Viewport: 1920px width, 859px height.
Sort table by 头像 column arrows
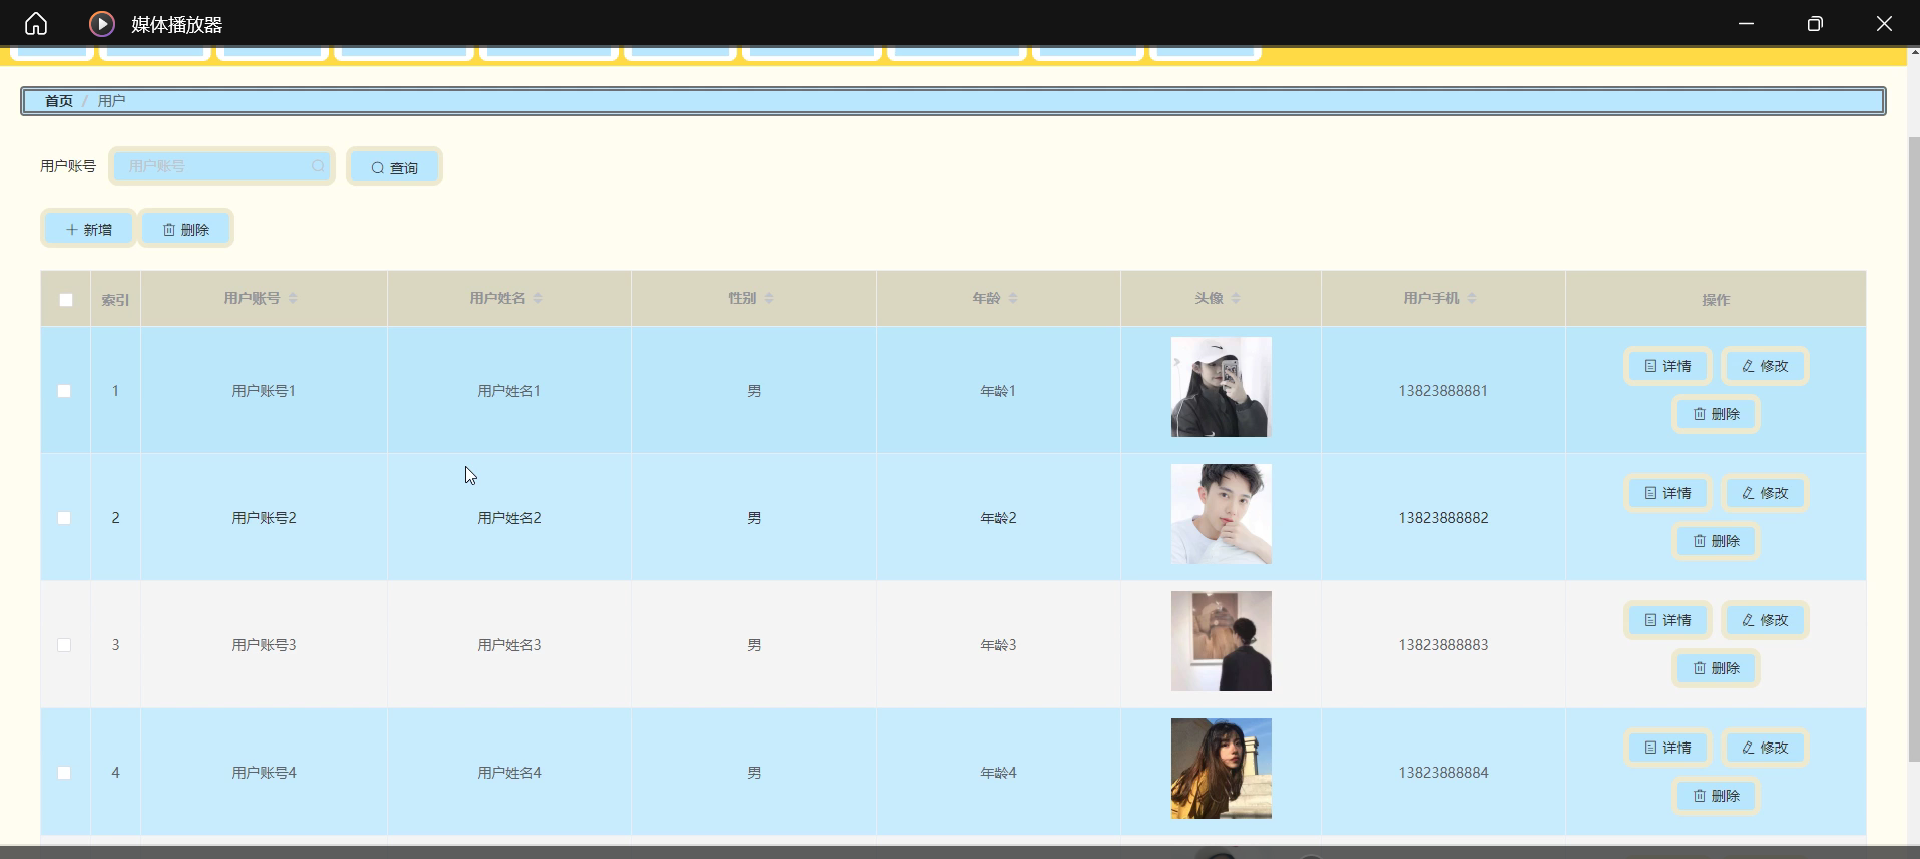coord(1236,298)
